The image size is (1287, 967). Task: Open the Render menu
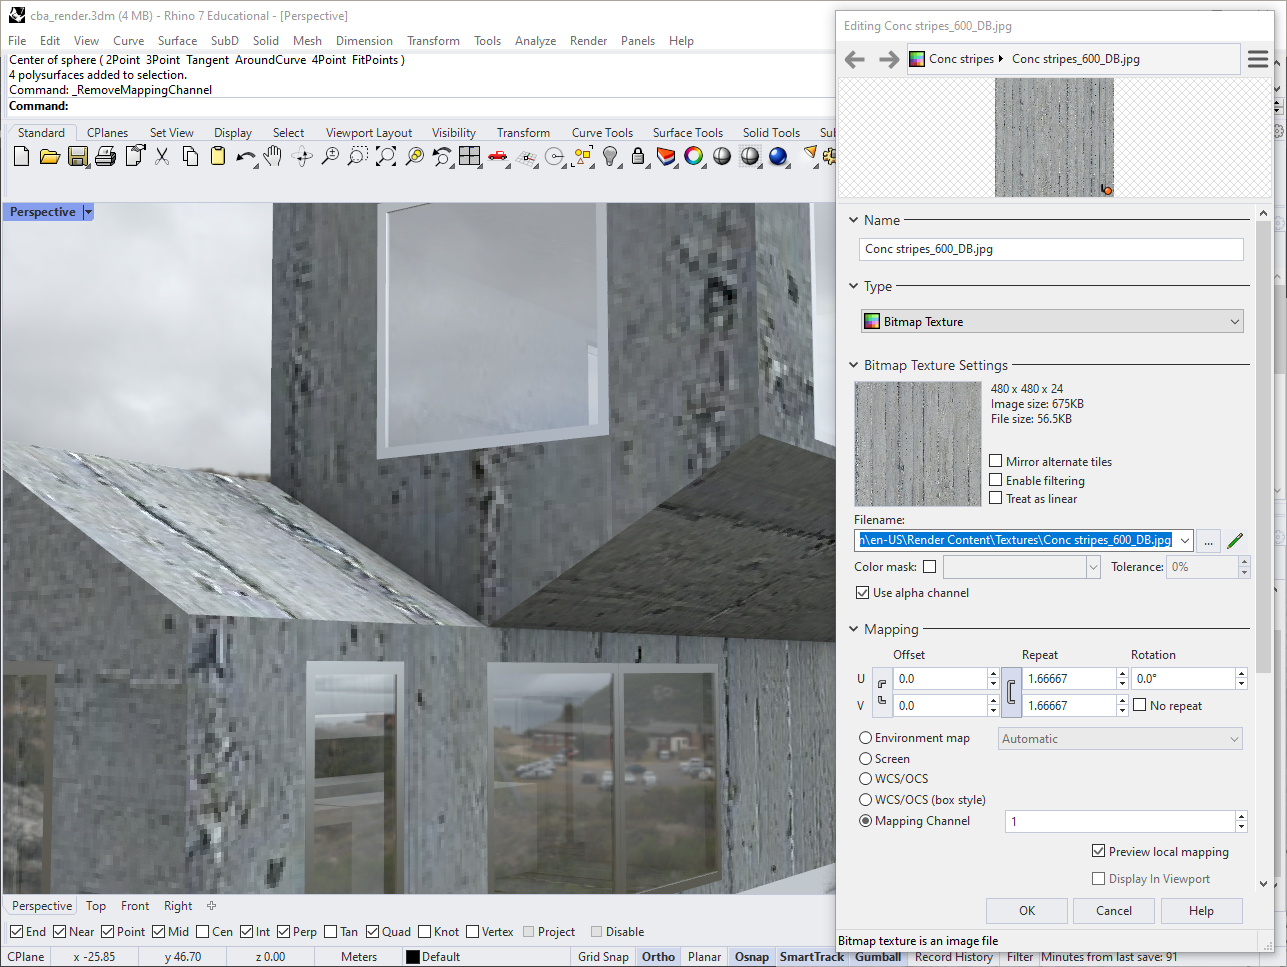(588, 41)
